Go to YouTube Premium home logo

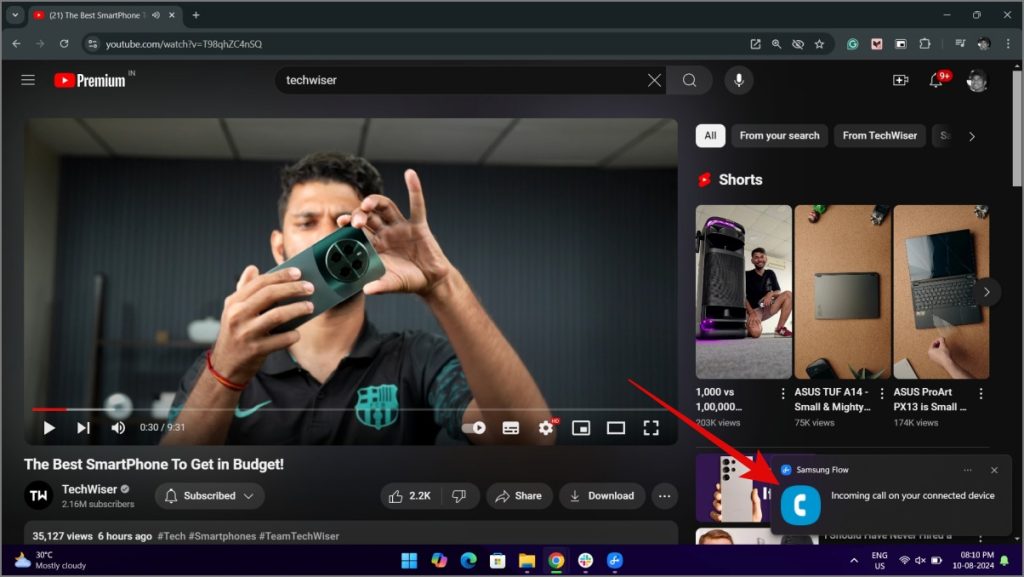(x=89, y=80)
